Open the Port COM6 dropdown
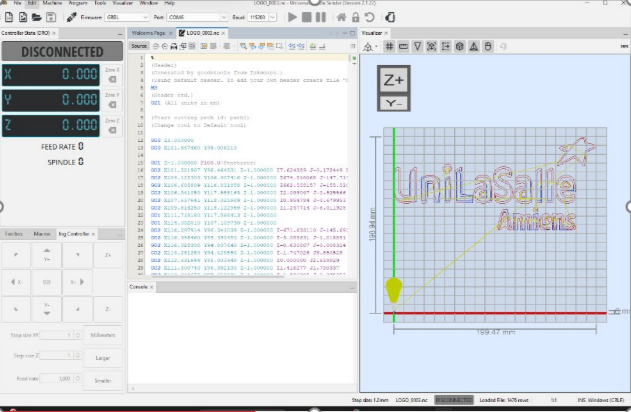The width and height of the screenshot is (631, 412). pos(197,17)
